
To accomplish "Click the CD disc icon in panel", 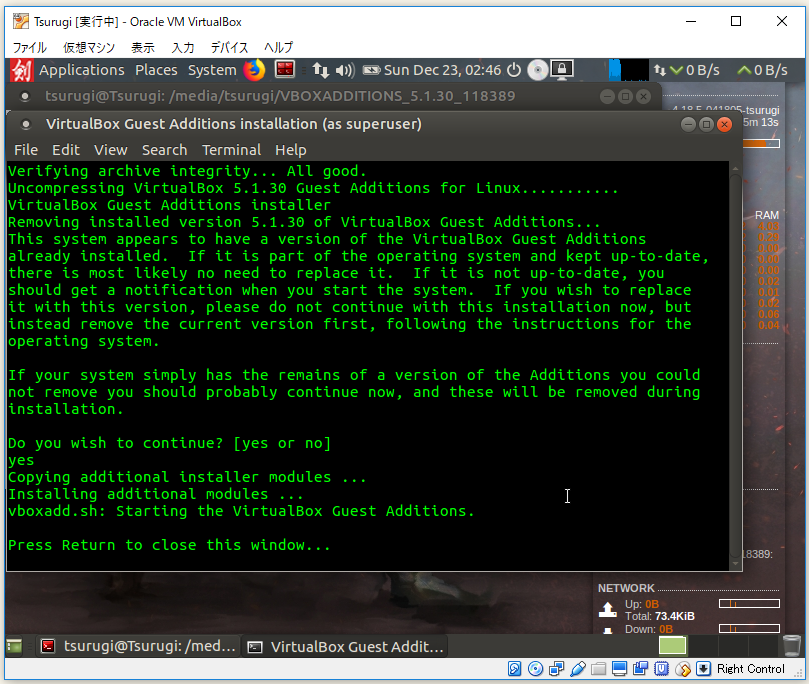I will point(537,70).
